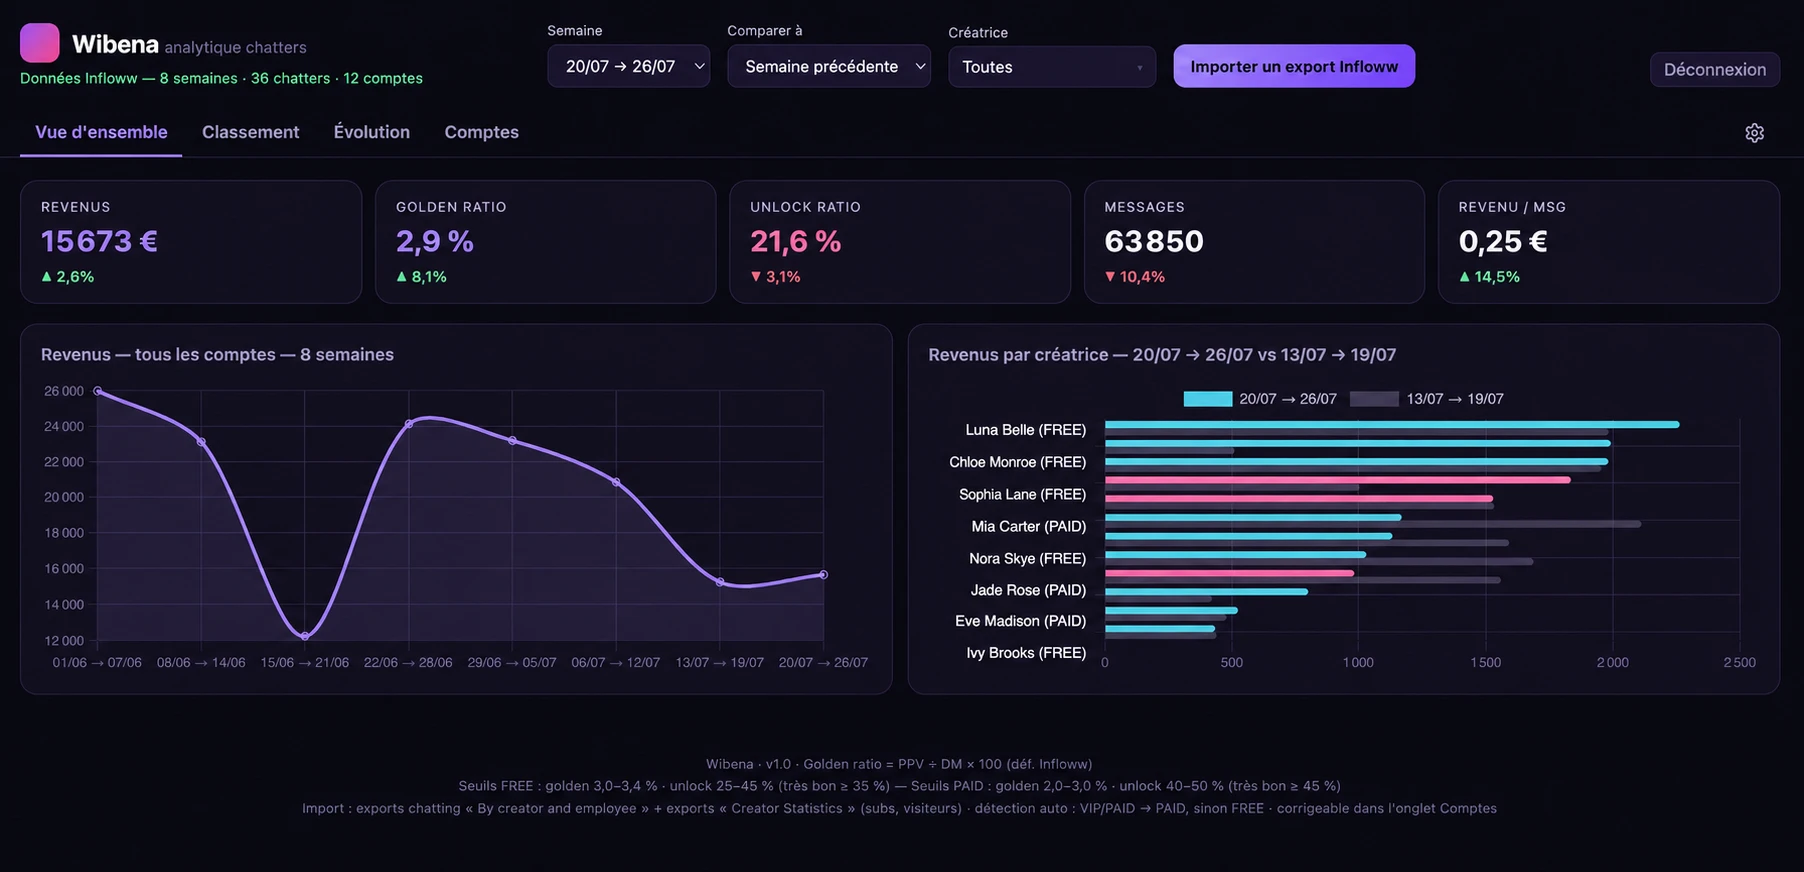
Task: Select the Revenu / Msg 0,25 € card
Action: click(x=1609, y=242)
